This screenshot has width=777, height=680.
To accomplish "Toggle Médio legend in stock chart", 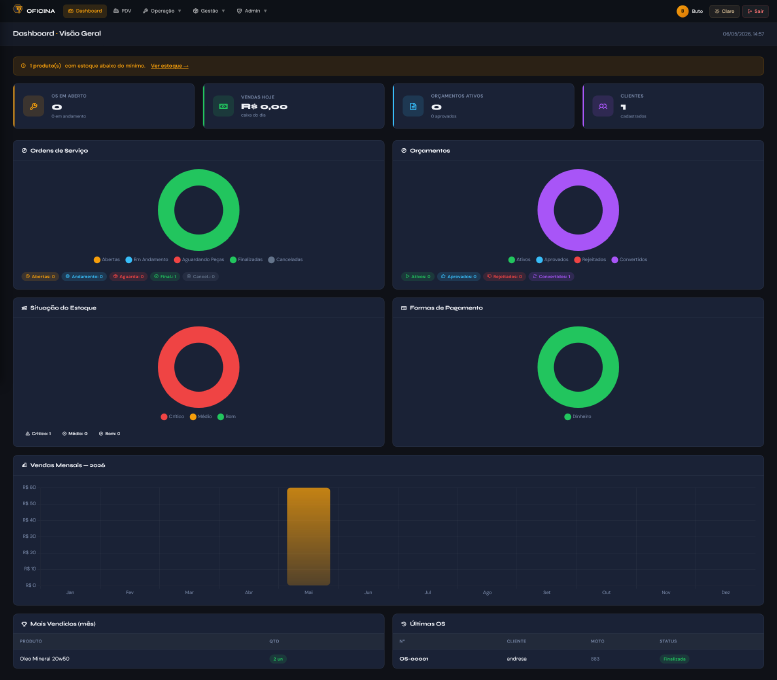I will tap(201, 417).
